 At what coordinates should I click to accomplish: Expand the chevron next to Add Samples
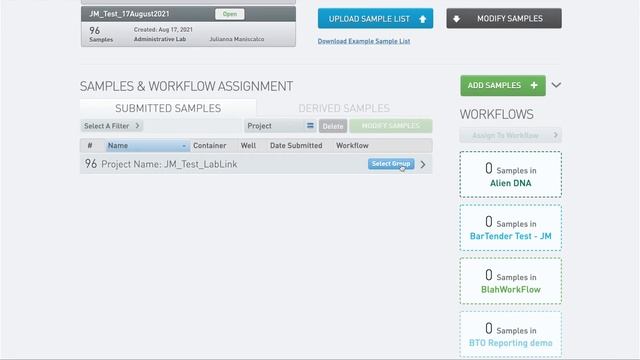coord(556,85)
